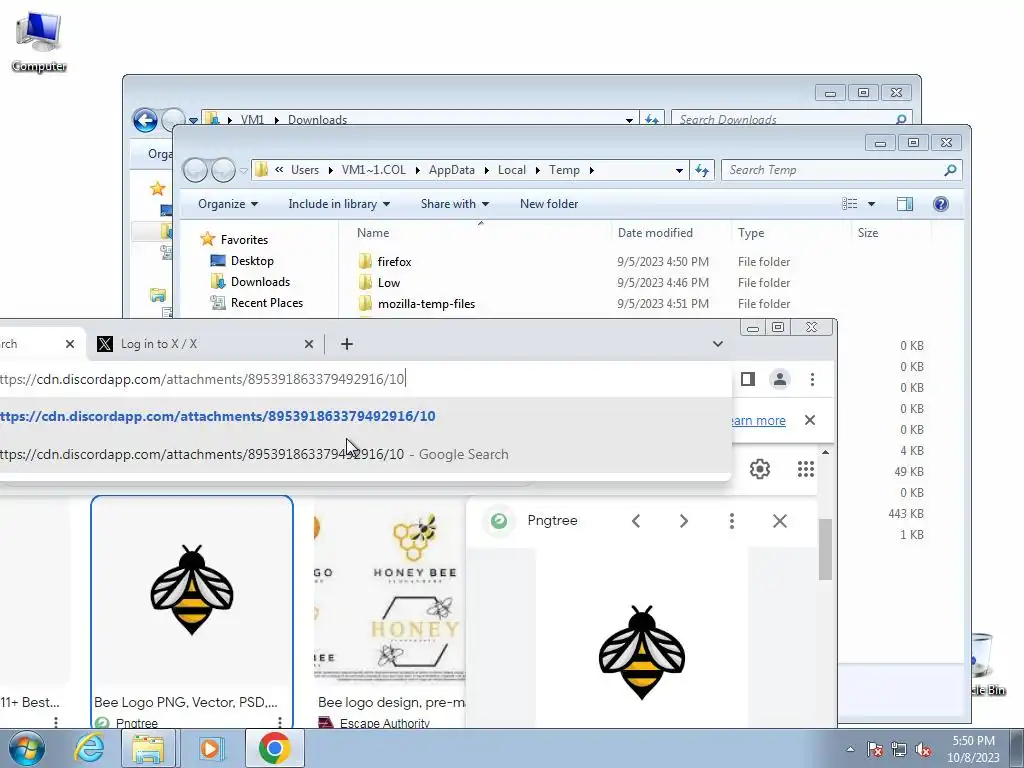1024x768 pixels.
Task: Click the muted volume tray icon
Action: [923, 749]
